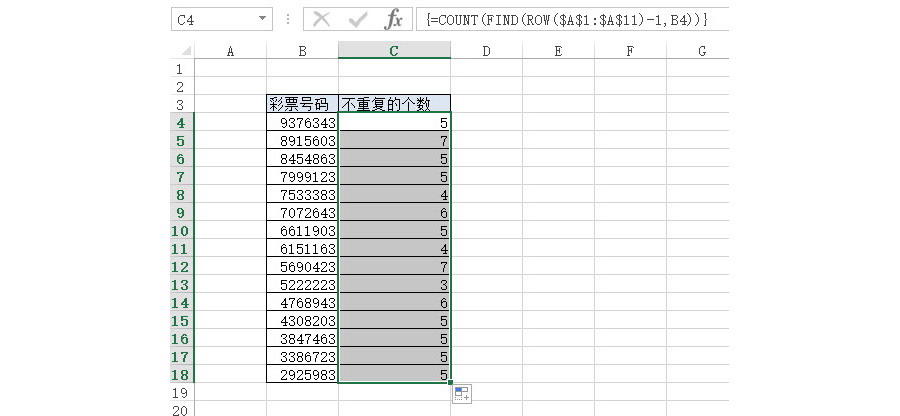Select column D header
This screenshot has width=900, height=416.
point(486,51)
